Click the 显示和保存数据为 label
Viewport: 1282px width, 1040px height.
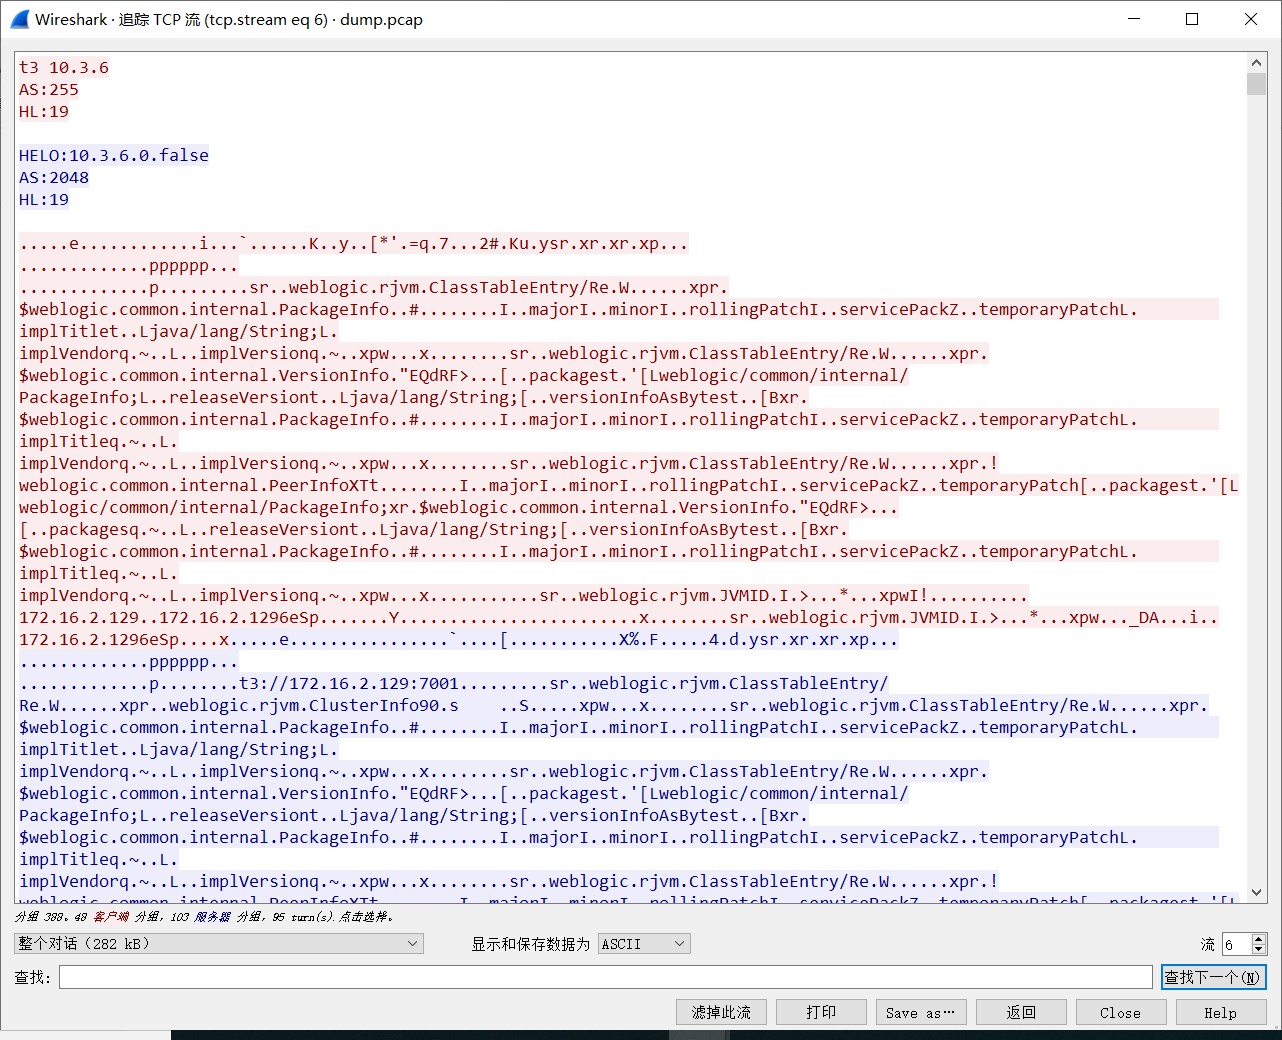pyautogui.click(x=531, y=944)
